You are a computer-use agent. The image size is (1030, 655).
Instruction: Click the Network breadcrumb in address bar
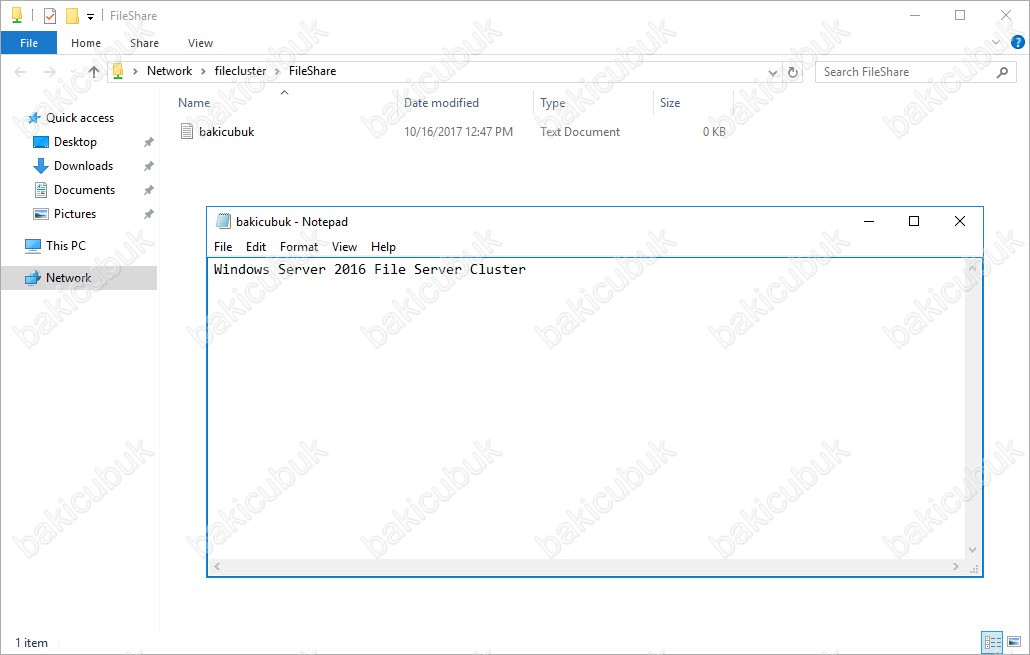click(169, 71)
